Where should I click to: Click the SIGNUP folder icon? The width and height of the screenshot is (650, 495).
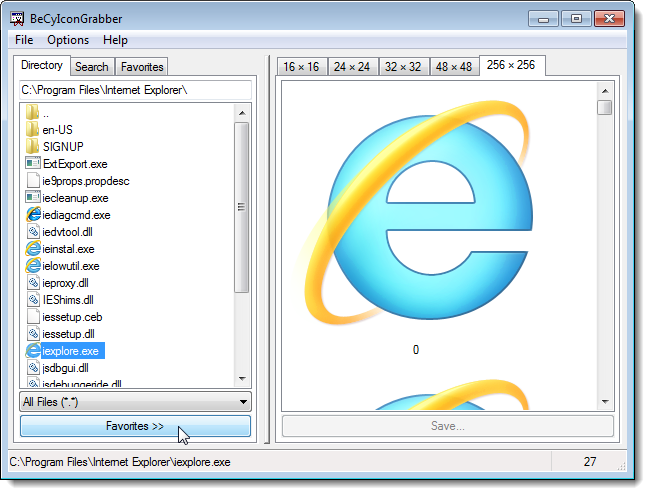point(32,147)
